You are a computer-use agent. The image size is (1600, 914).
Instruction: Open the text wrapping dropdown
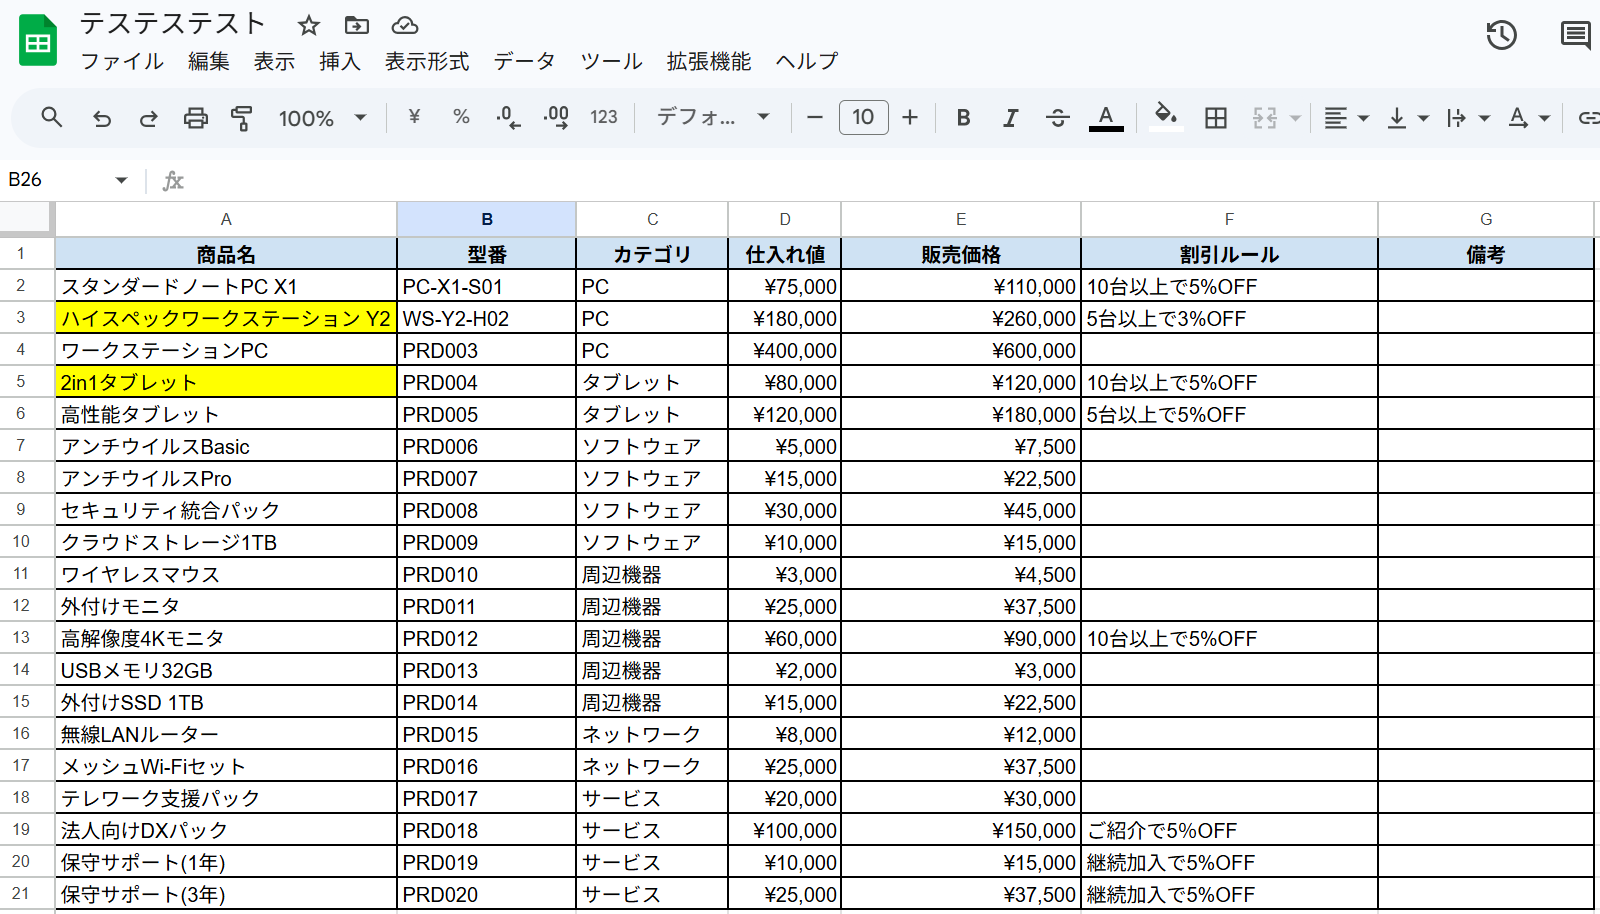pos(1468,118)
